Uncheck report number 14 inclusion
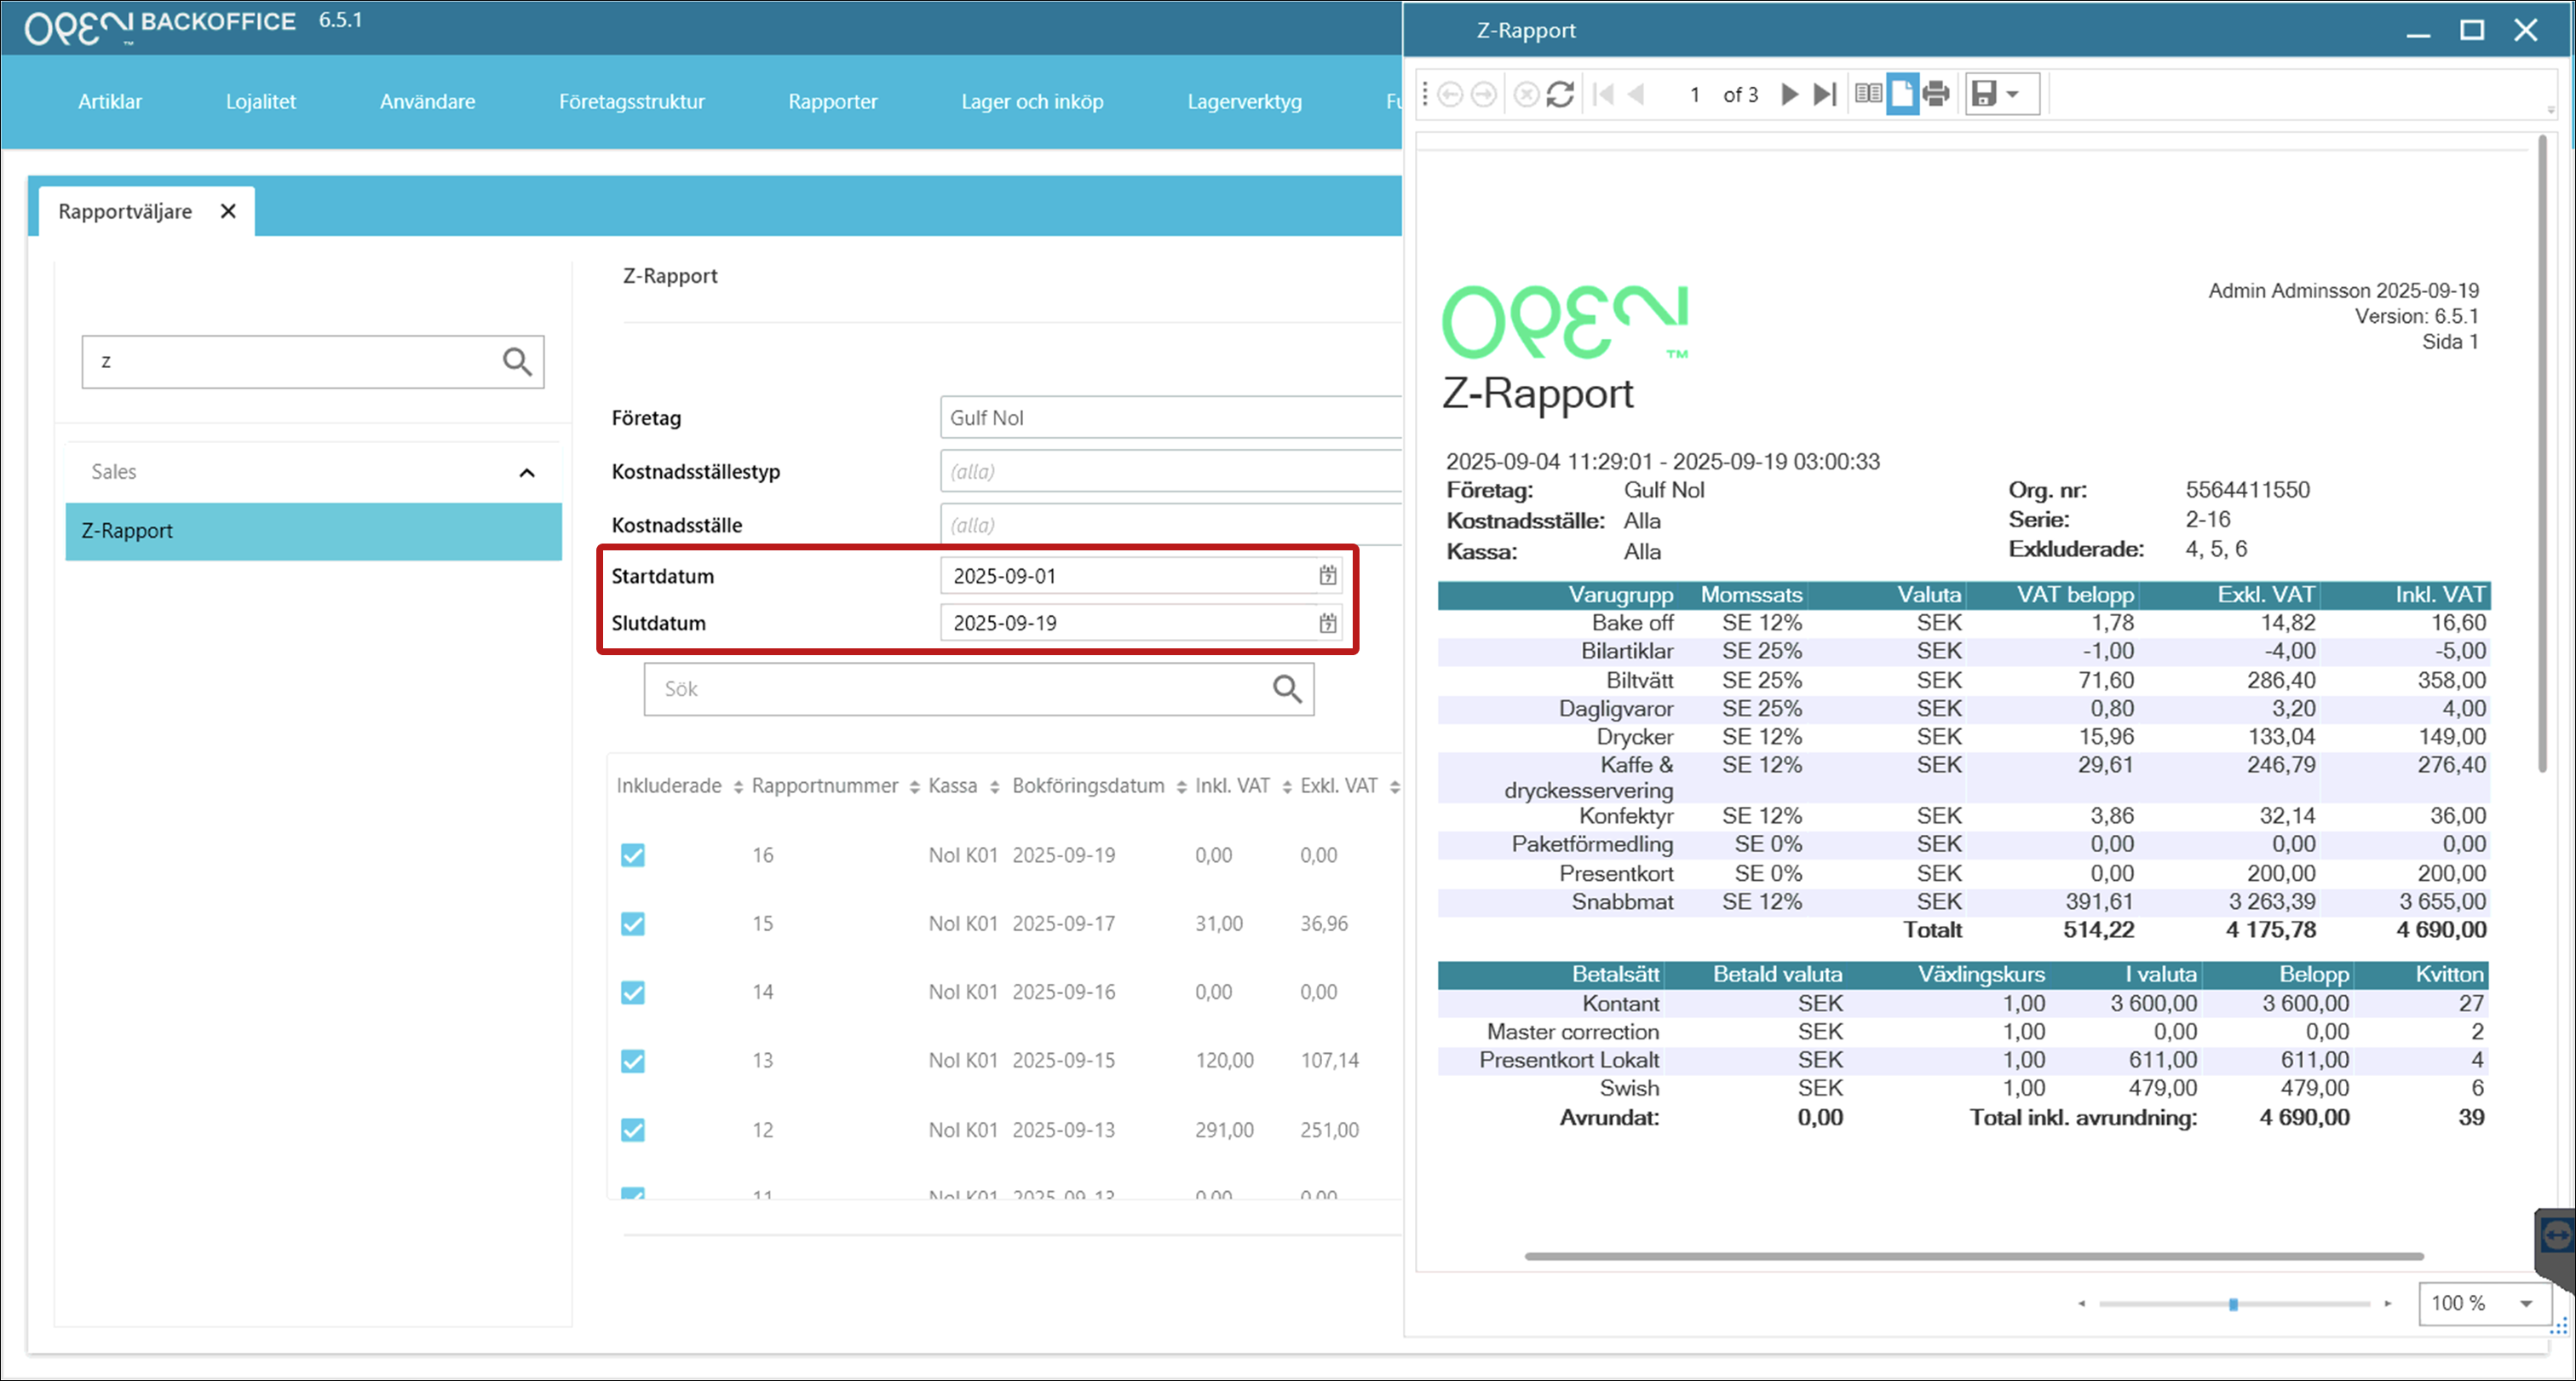This screenshot has width=2576, height=1381. click(633, 992)
